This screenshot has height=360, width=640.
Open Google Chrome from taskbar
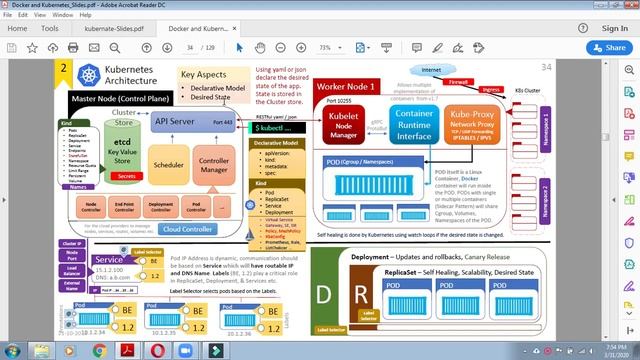99,351
